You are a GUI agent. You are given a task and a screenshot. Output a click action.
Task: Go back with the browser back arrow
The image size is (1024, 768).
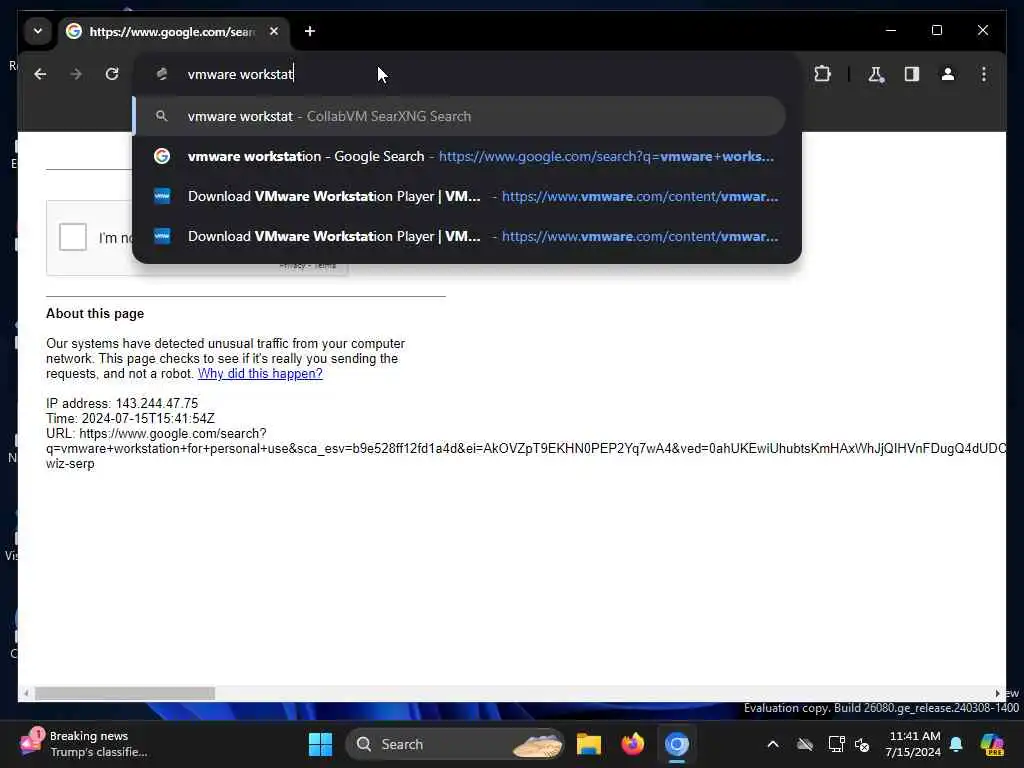click(40, 74)
